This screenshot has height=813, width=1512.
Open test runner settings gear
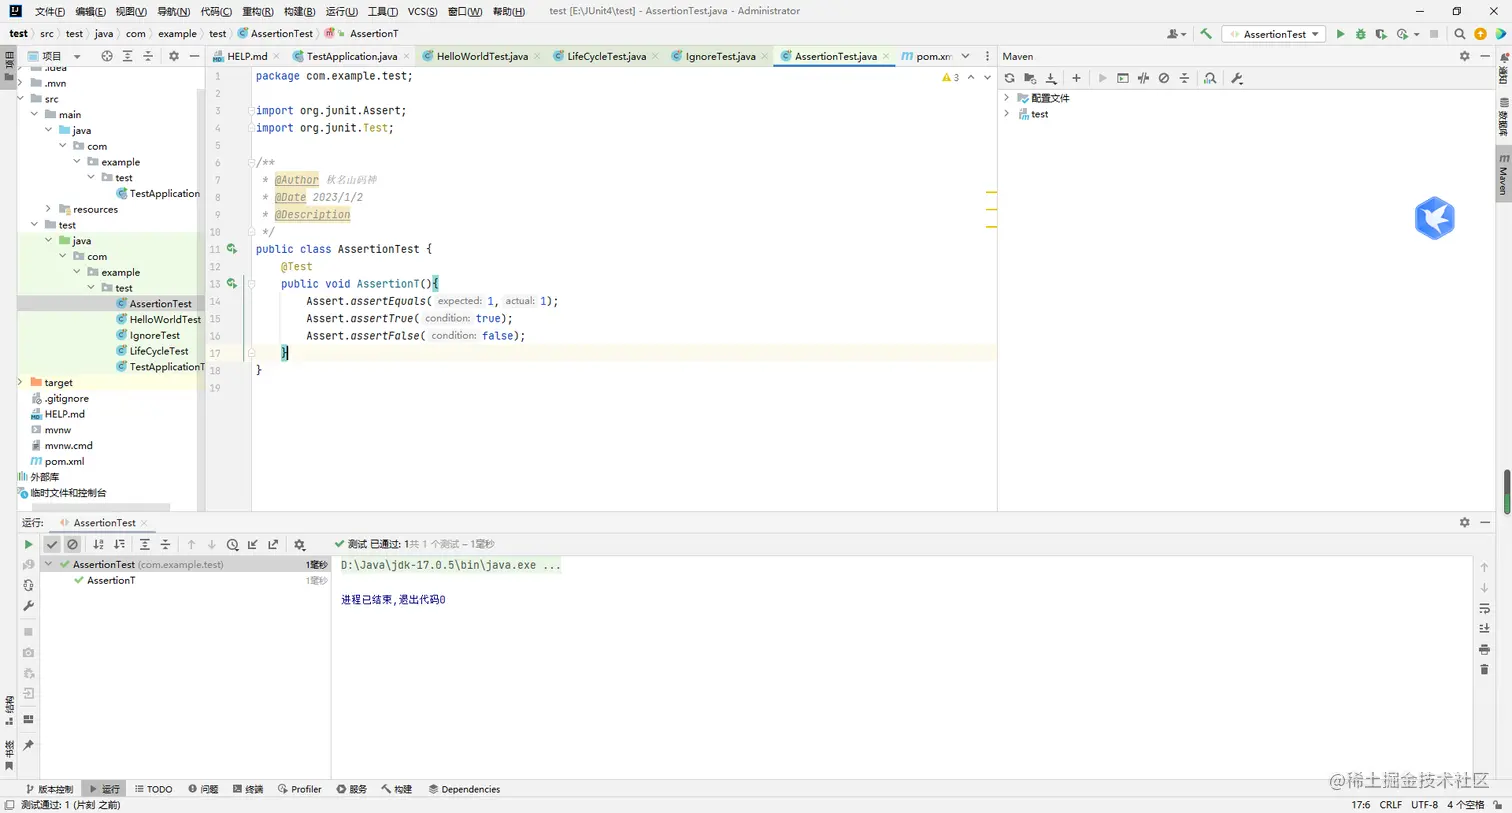pos(299,544)
